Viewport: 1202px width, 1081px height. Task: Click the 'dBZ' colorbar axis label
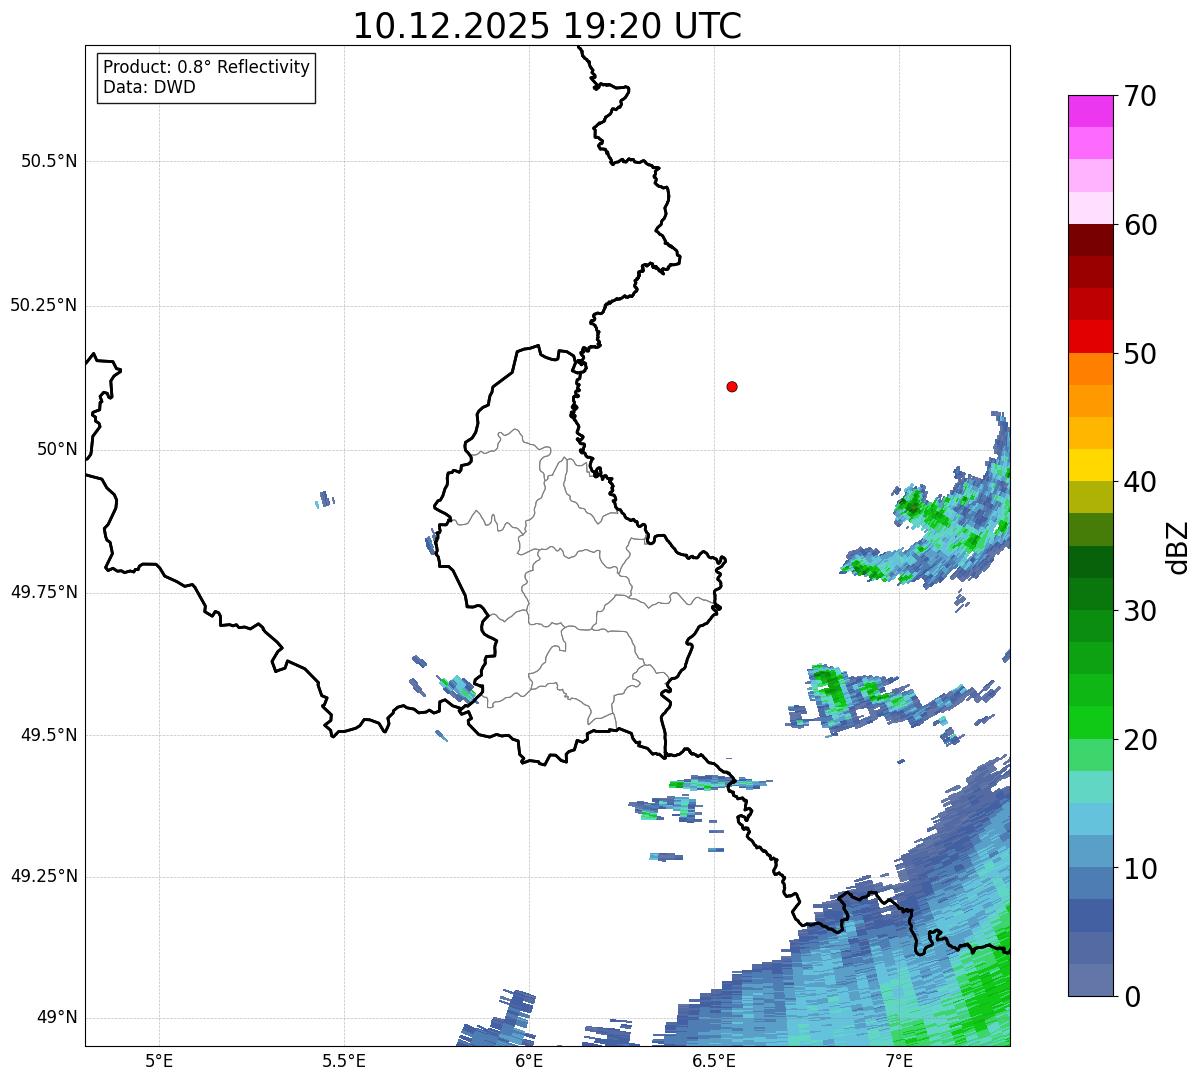pyautogui.click(x=1179, y=546)
